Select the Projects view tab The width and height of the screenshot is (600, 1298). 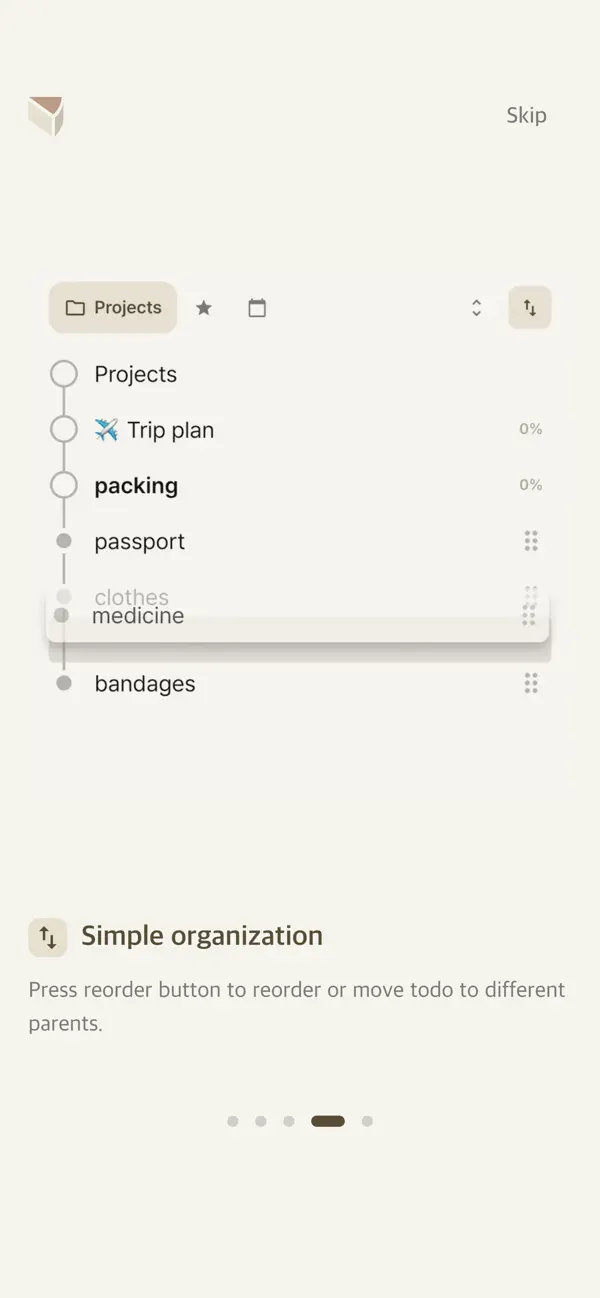point(112,308)
